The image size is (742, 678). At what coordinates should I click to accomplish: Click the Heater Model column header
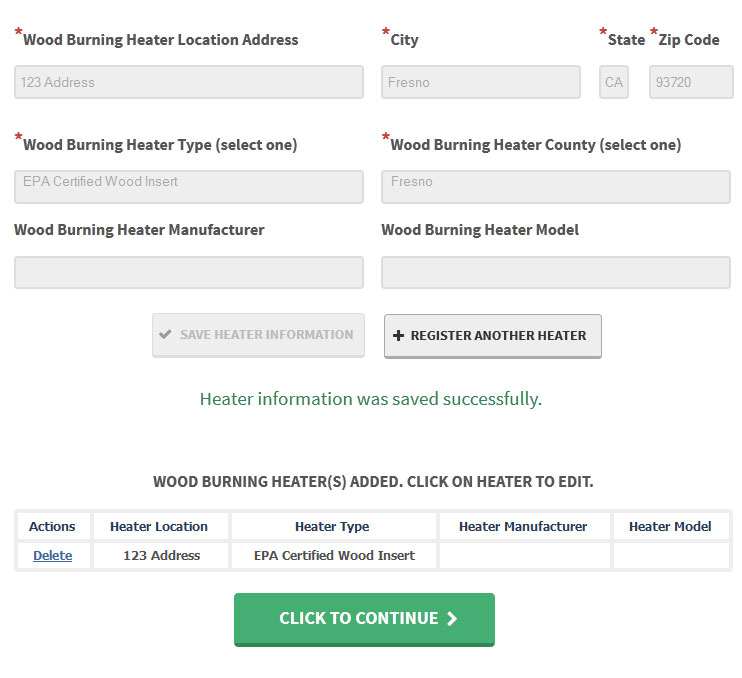pos(670,527)
